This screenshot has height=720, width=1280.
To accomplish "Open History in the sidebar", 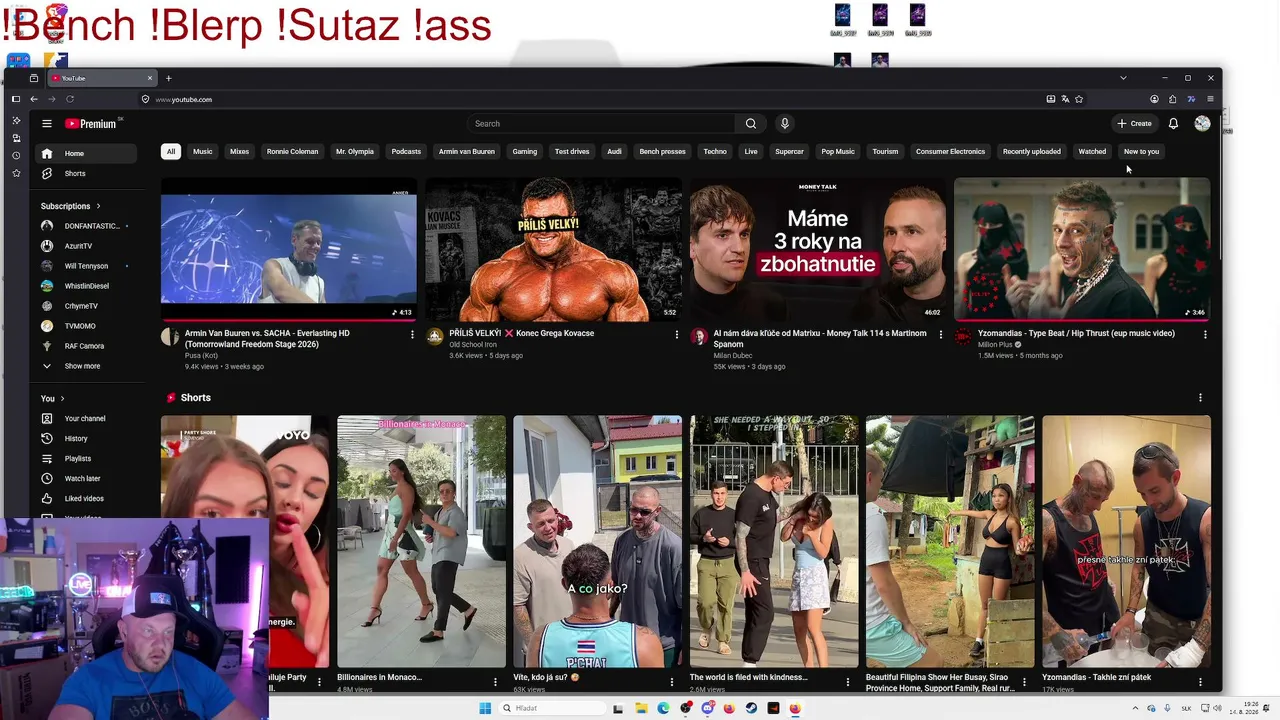I will [x=86, y=439].
